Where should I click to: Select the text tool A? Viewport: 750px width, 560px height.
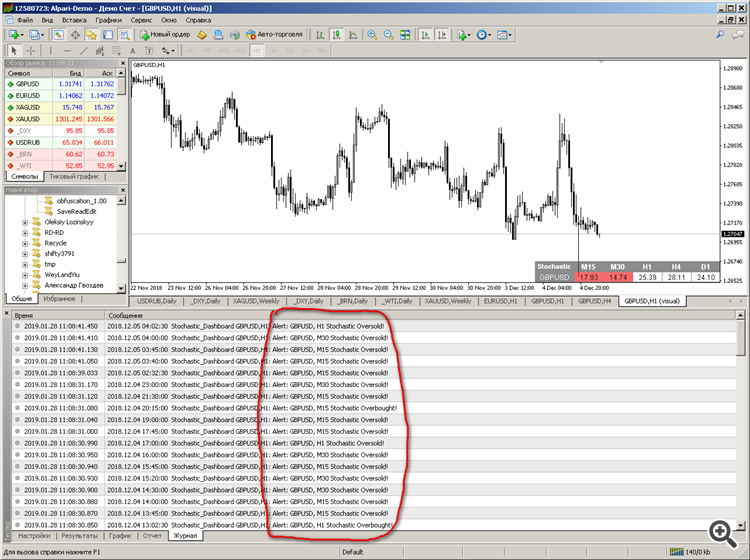coord(132,51)
